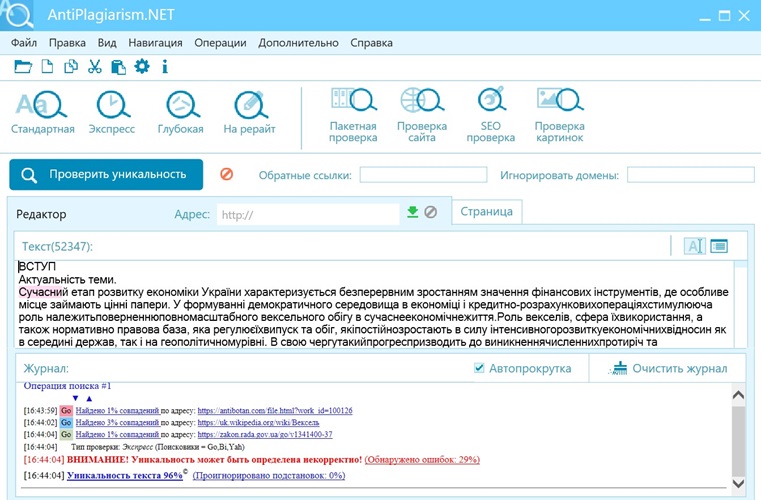Open the Операции menu

(220, 43)
